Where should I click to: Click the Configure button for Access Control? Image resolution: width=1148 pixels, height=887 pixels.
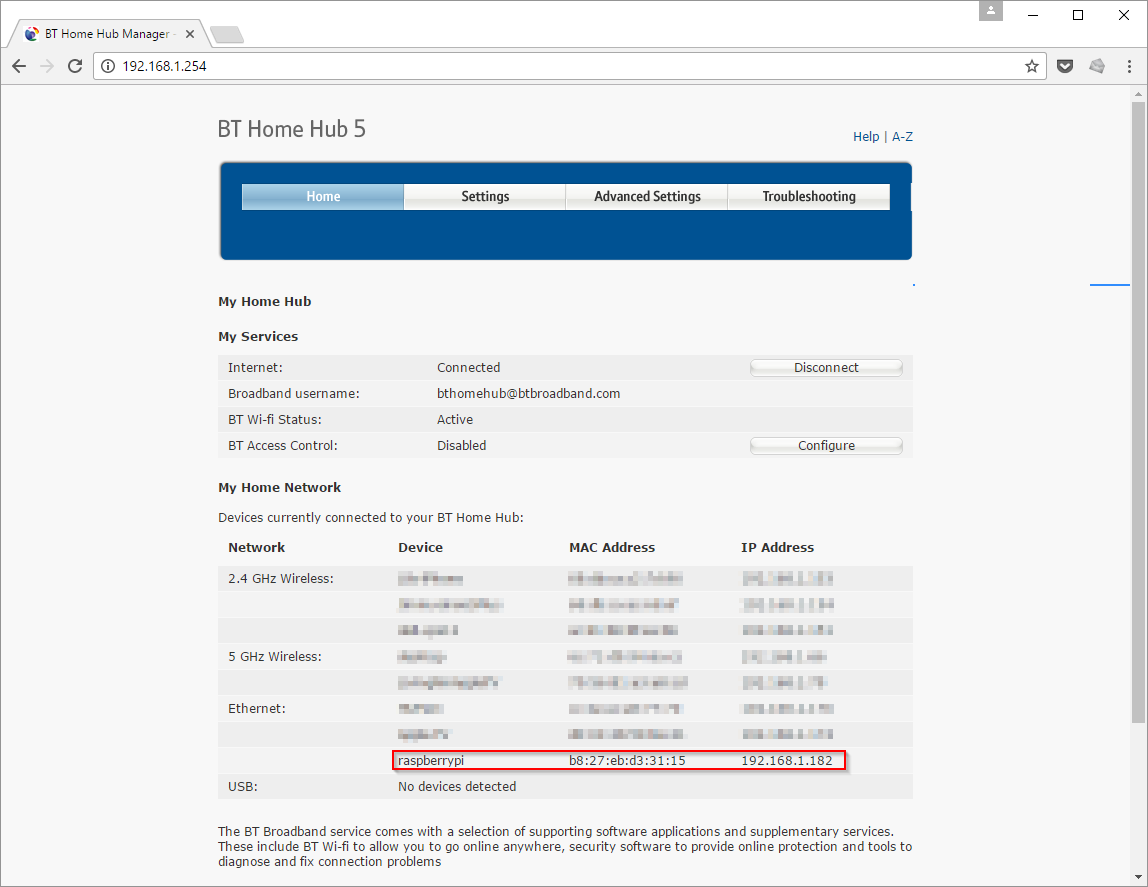(826, 446)
